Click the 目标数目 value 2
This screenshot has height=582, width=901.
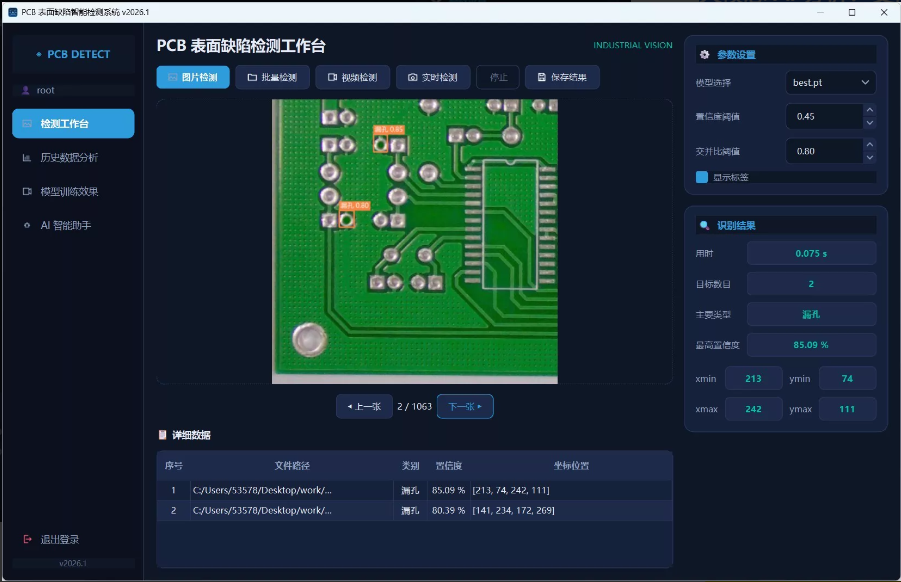811,284
